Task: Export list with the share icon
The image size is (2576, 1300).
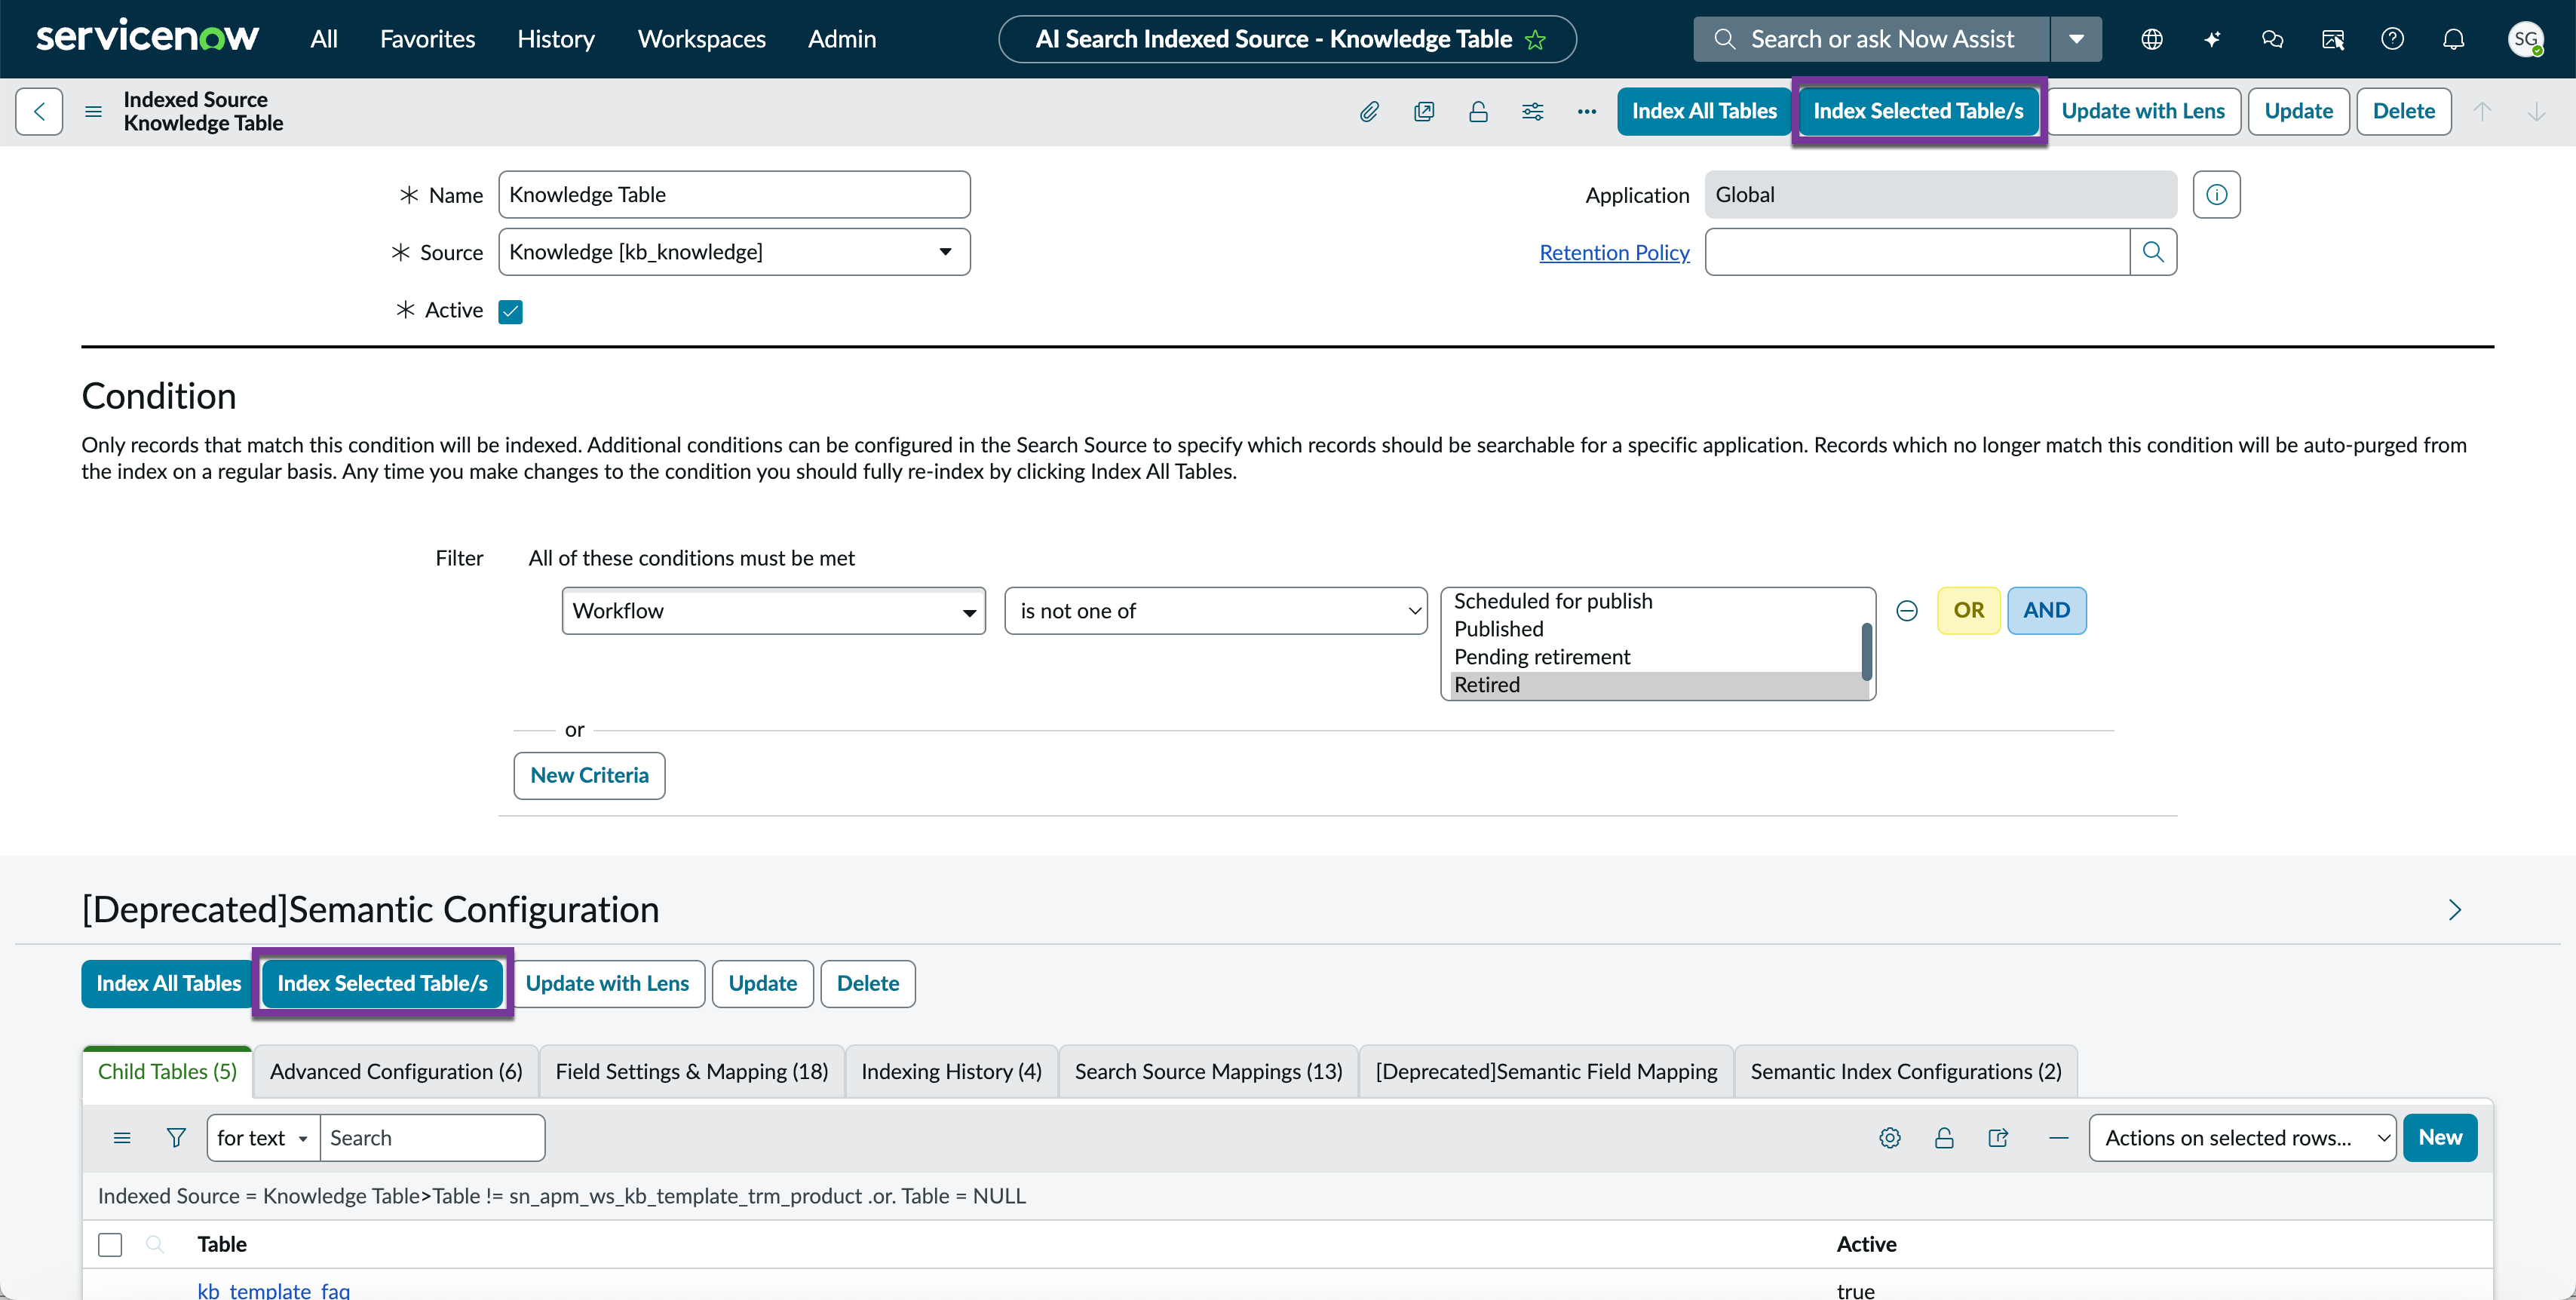Action: [1998, 1138]
